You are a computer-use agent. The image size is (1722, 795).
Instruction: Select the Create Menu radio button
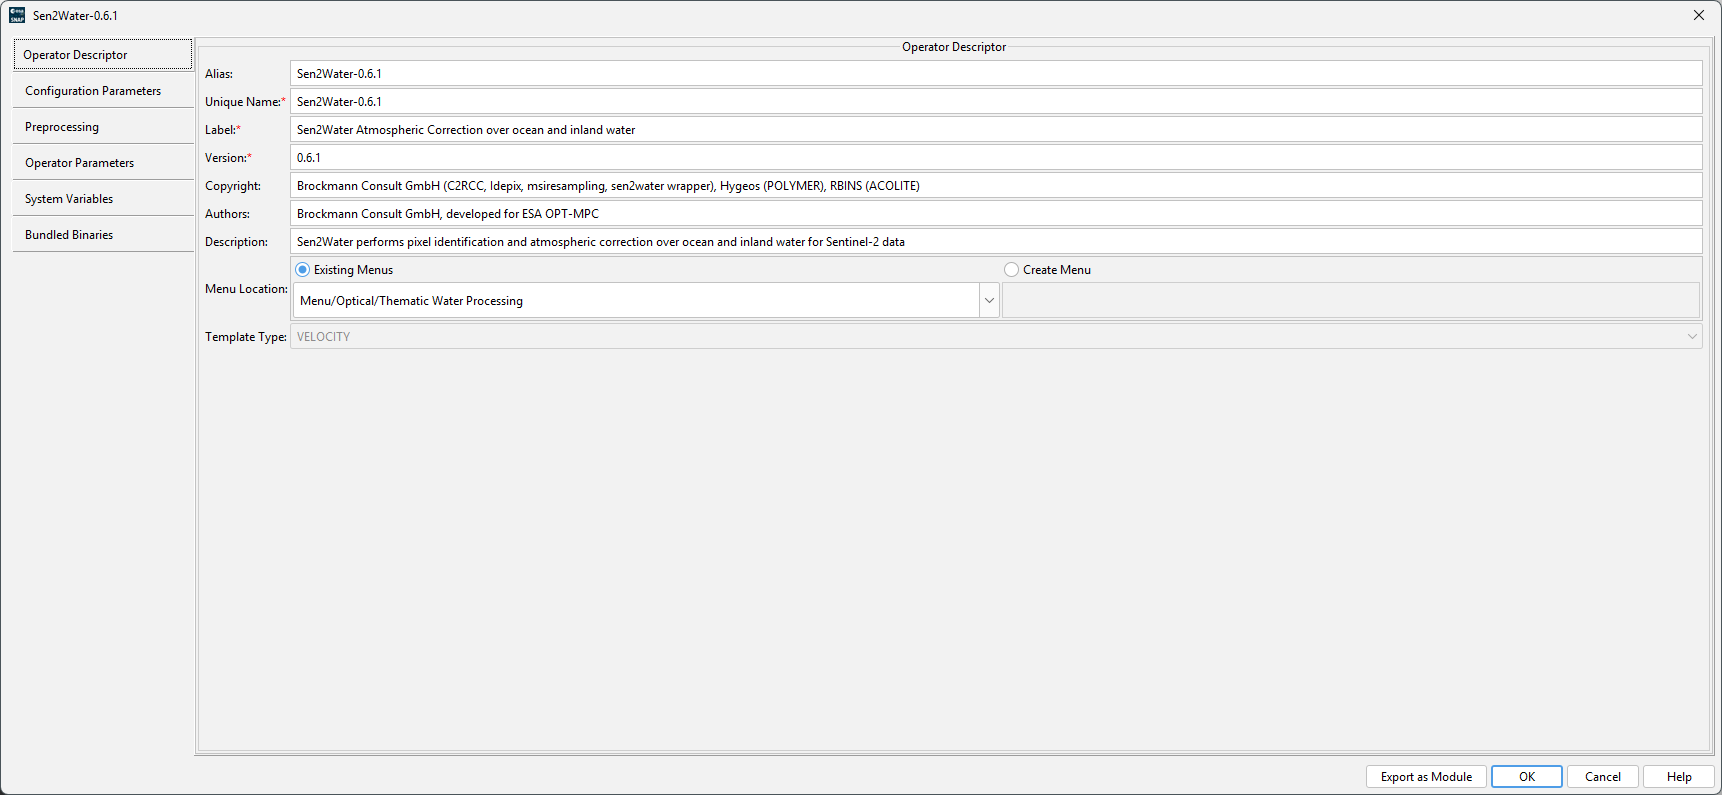(x=1011, y=270)
